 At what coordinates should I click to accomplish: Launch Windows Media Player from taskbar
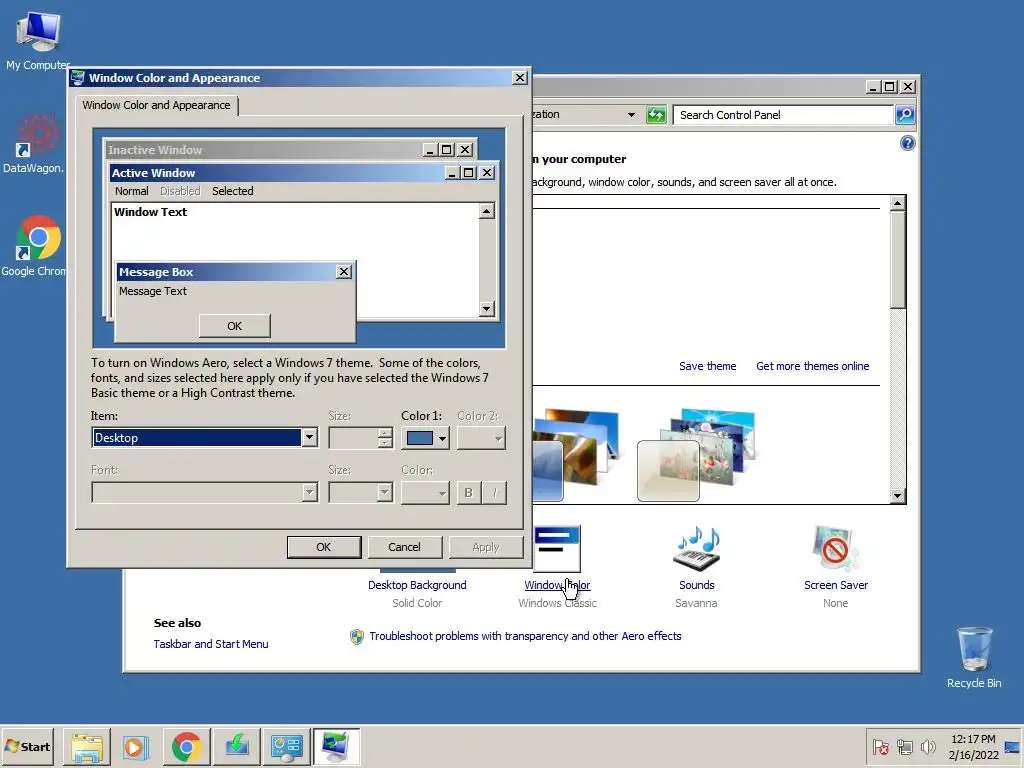pos(136,746)
